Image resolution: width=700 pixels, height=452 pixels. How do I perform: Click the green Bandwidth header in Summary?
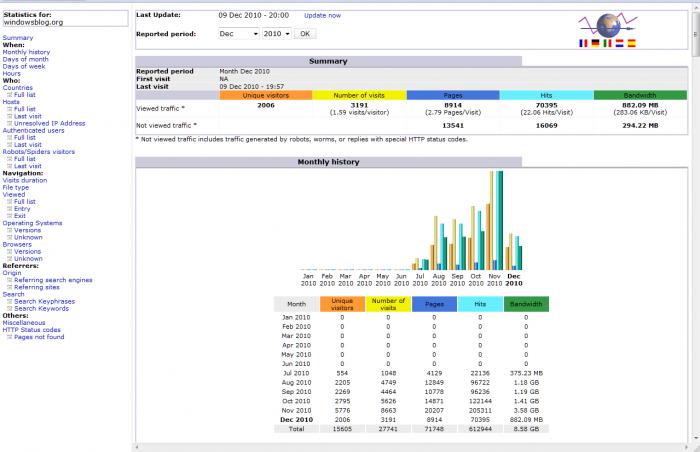[640, 95]
